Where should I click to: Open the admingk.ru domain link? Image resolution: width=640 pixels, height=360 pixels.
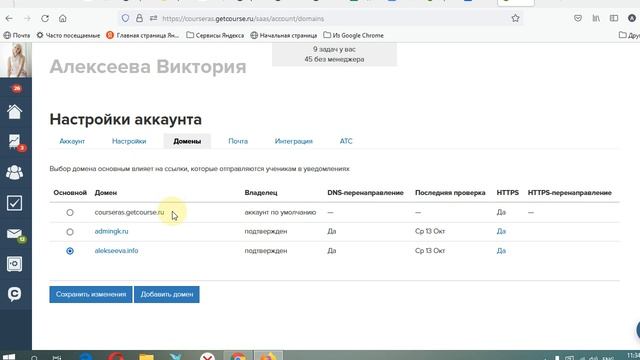coord(111,231)
